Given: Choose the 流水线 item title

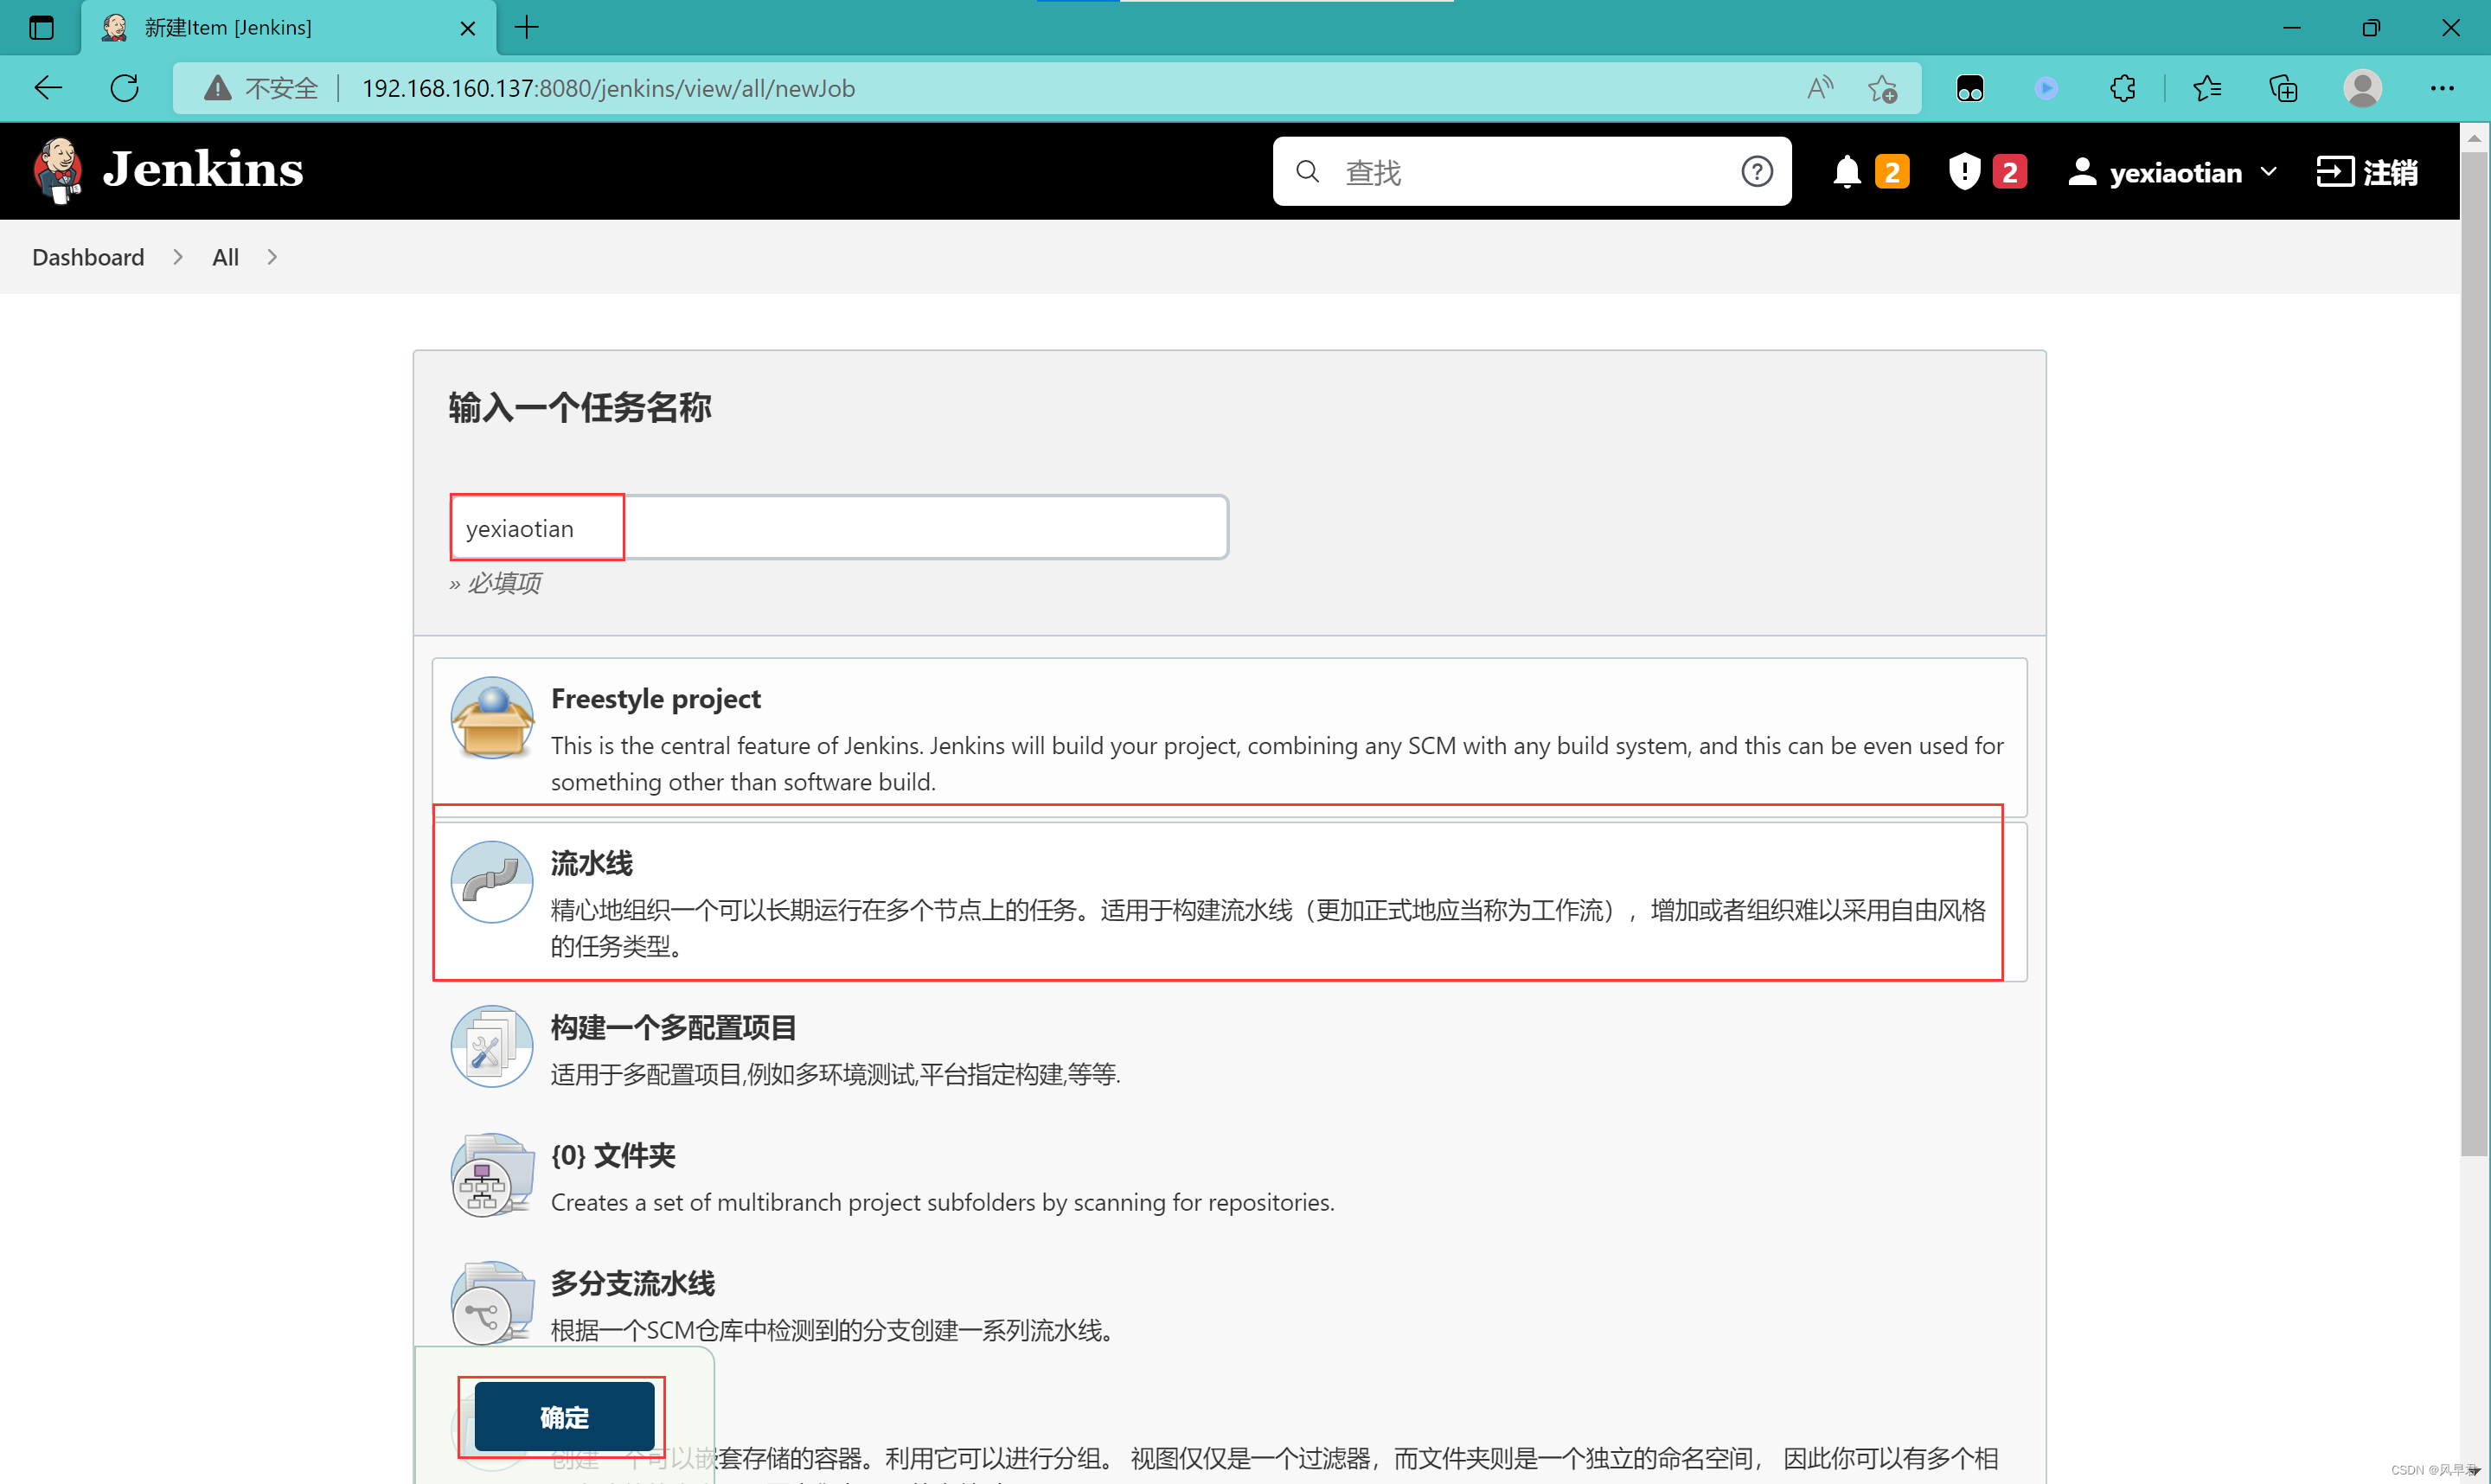Looking at the screenshot, I should pos(591,863).
